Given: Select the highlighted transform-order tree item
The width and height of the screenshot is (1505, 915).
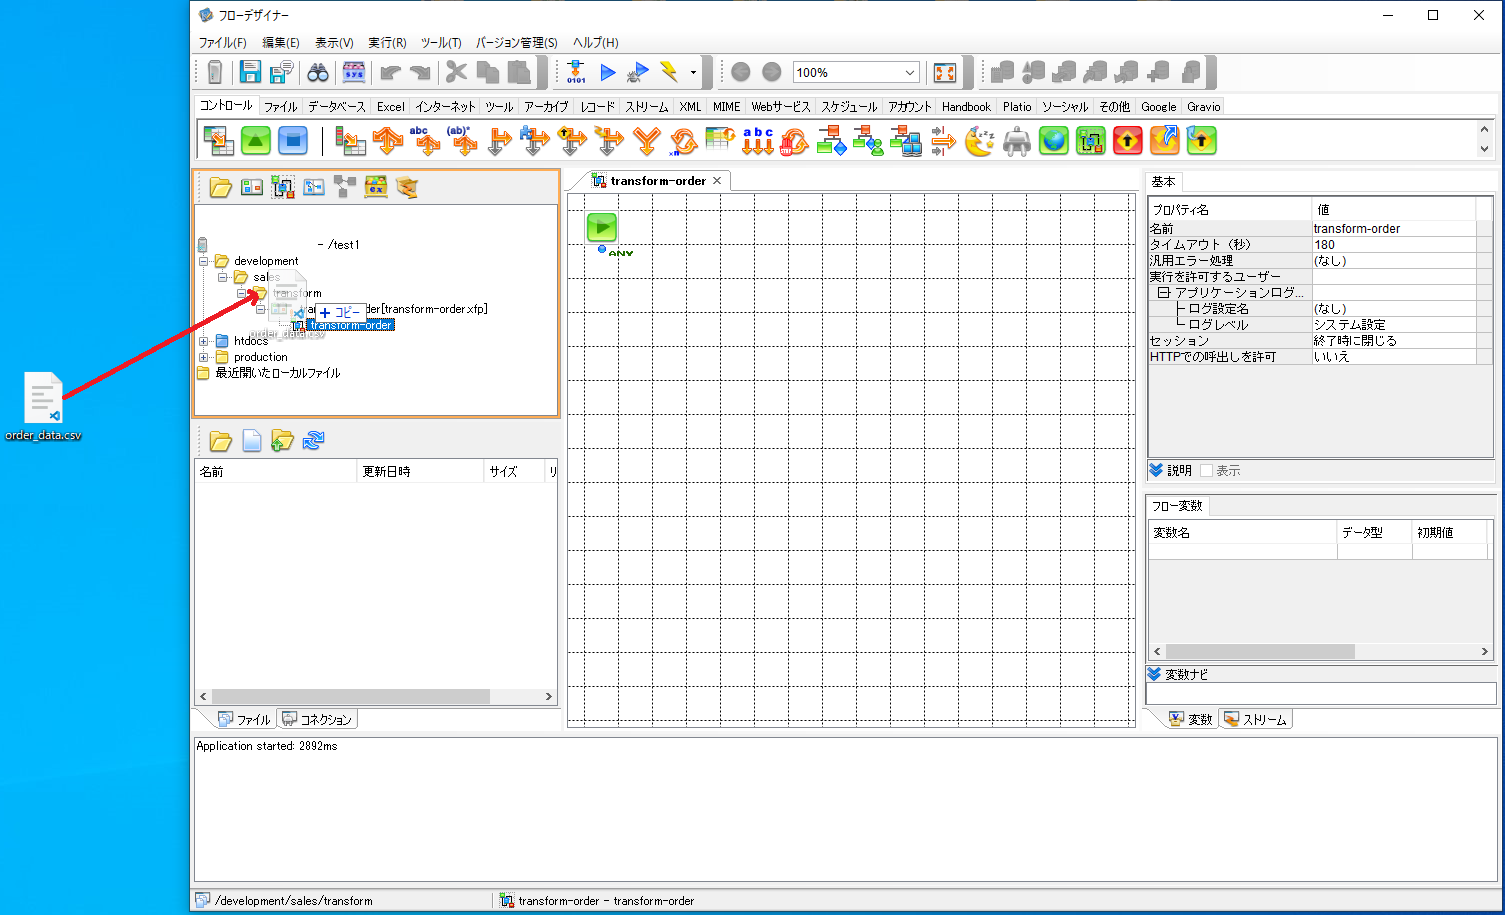Looking at the screenshot, I should click(x=350, y=325).
